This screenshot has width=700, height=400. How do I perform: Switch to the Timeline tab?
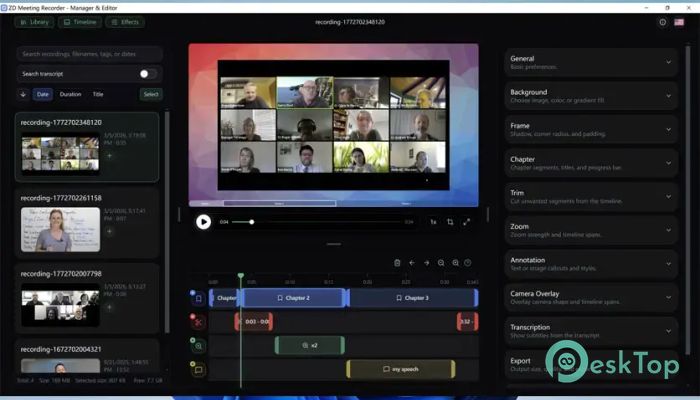pyautogui.click(x=80, y=22)
